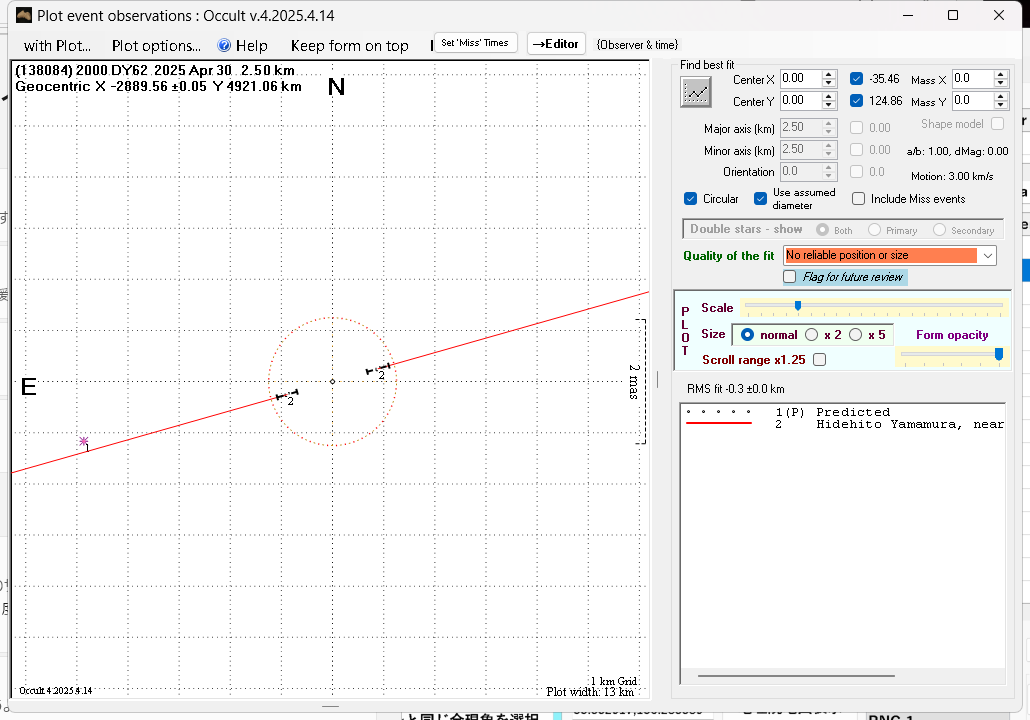Screen dimensions: 1030x720
Task: Open the Quality of the fit dropdown
Action: [x=988, y=256]
